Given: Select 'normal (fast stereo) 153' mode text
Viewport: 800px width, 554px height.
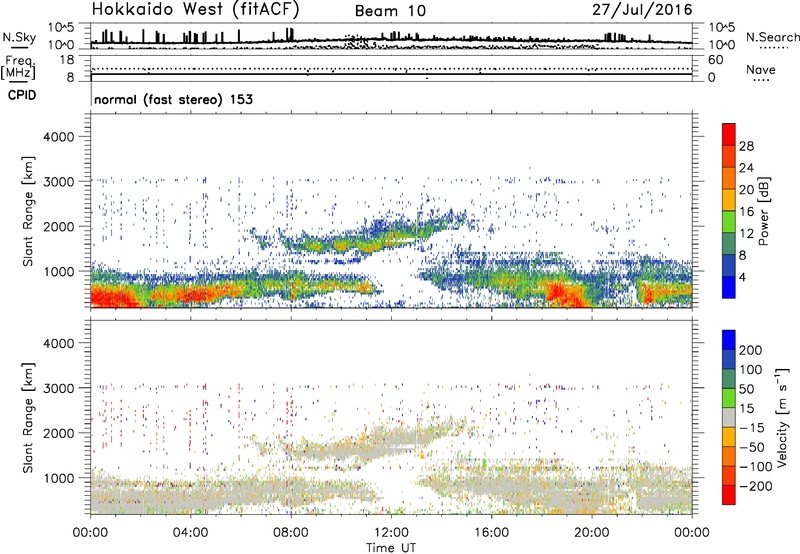Looking at the screenshot, I should point(173,99).
